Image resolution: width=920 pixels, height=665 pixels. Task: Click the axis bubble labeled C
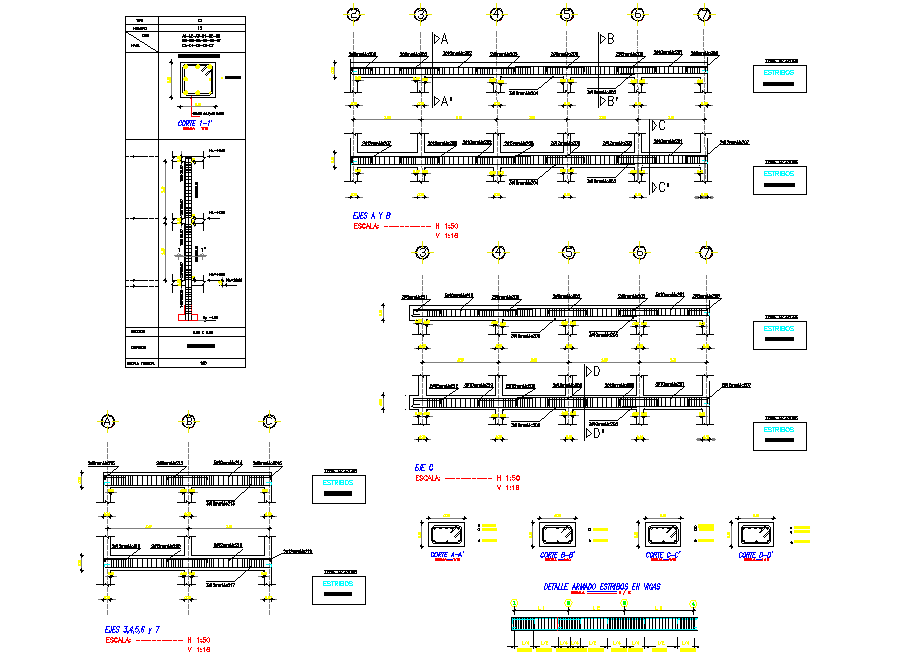[x=268, y=422]
